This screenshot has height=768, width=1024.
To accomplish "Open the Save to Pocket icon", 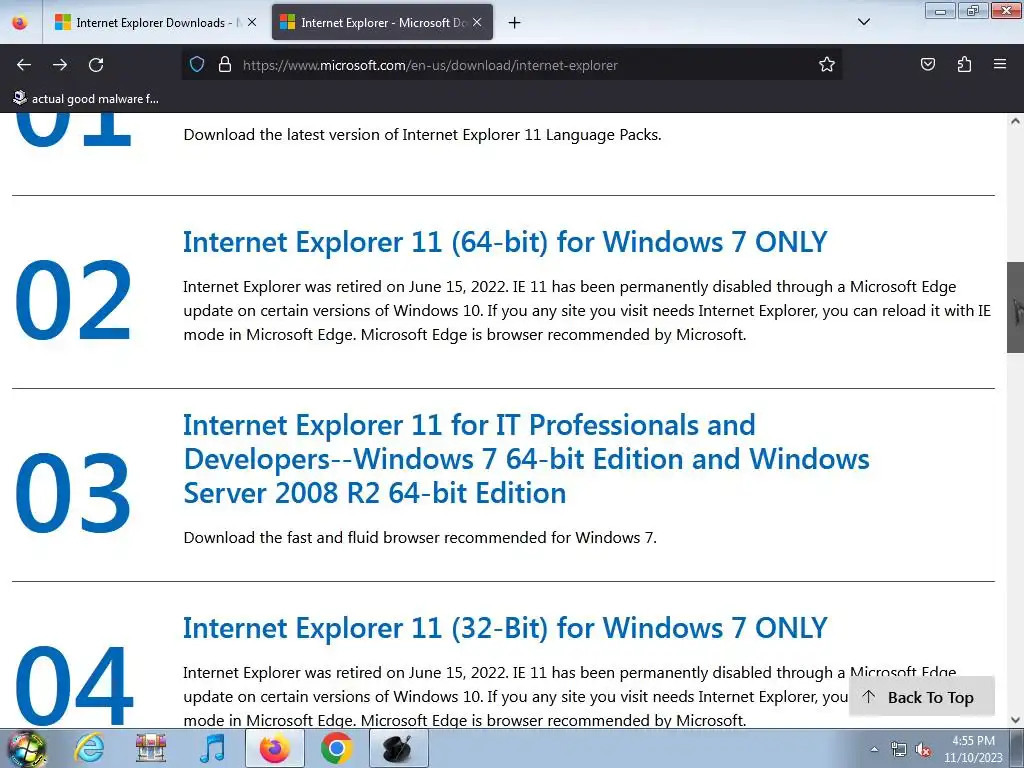I will (927, 65).
